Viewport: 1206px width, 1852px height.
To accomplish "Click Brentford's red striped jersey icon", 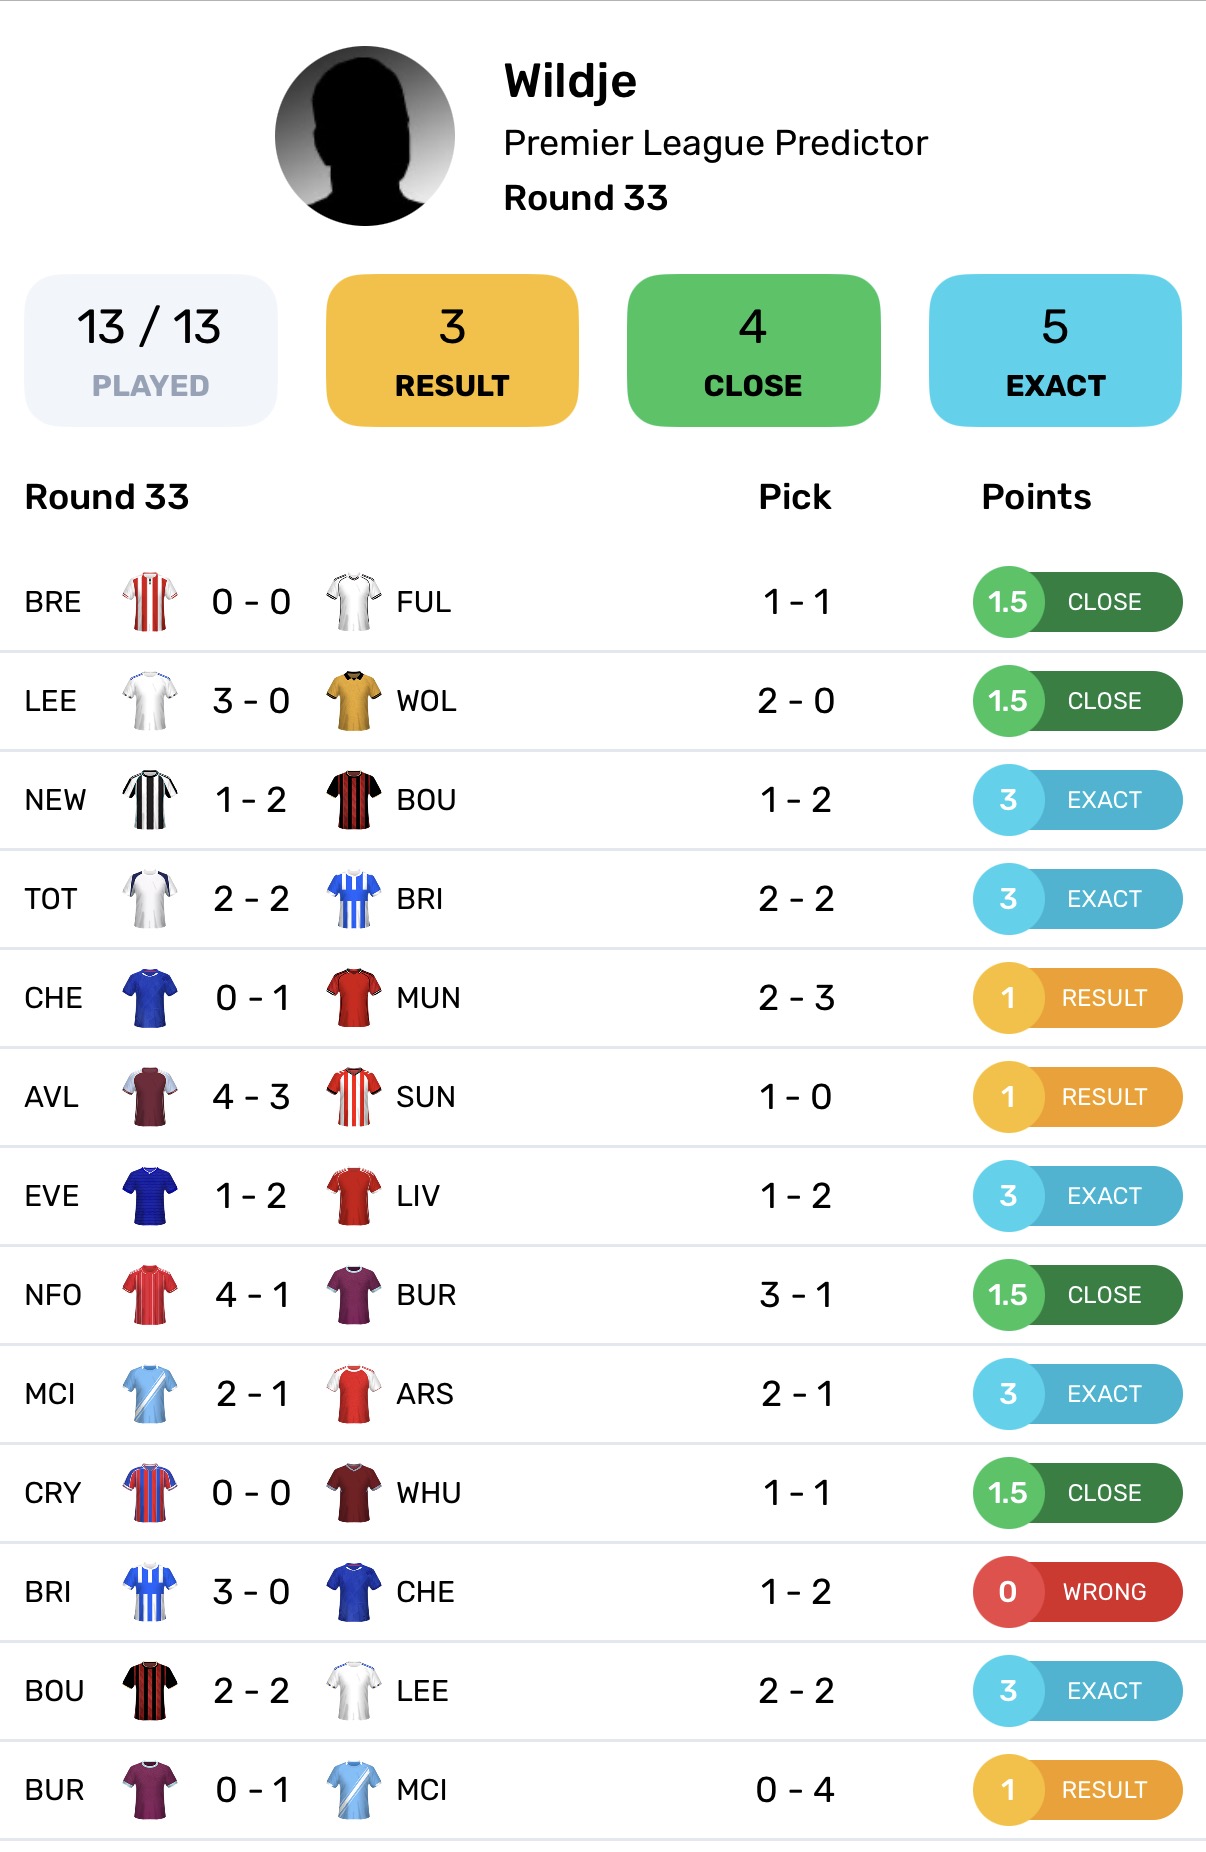I will coord(150,602).
